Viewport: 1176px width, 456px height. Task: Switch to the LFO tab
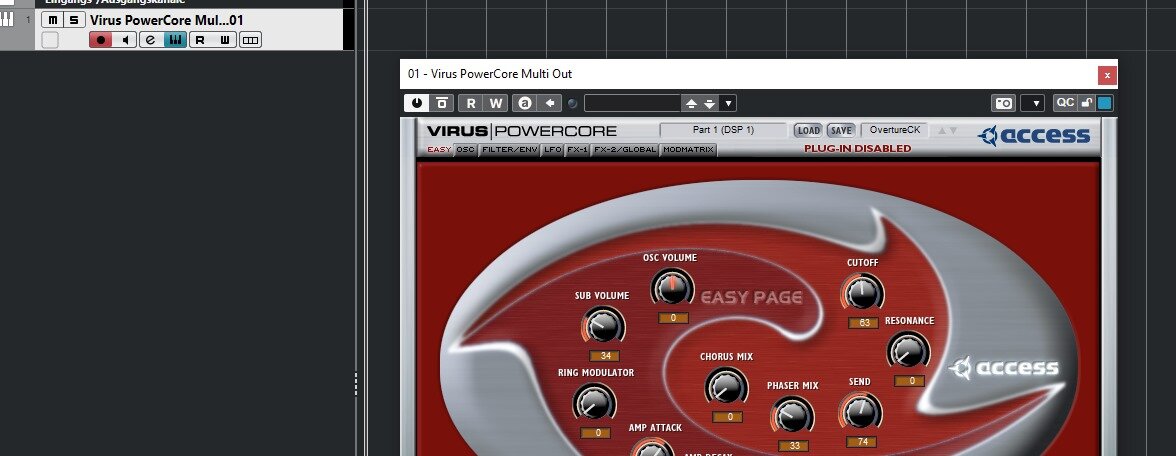pyautogui.click(x=553, y=149)
